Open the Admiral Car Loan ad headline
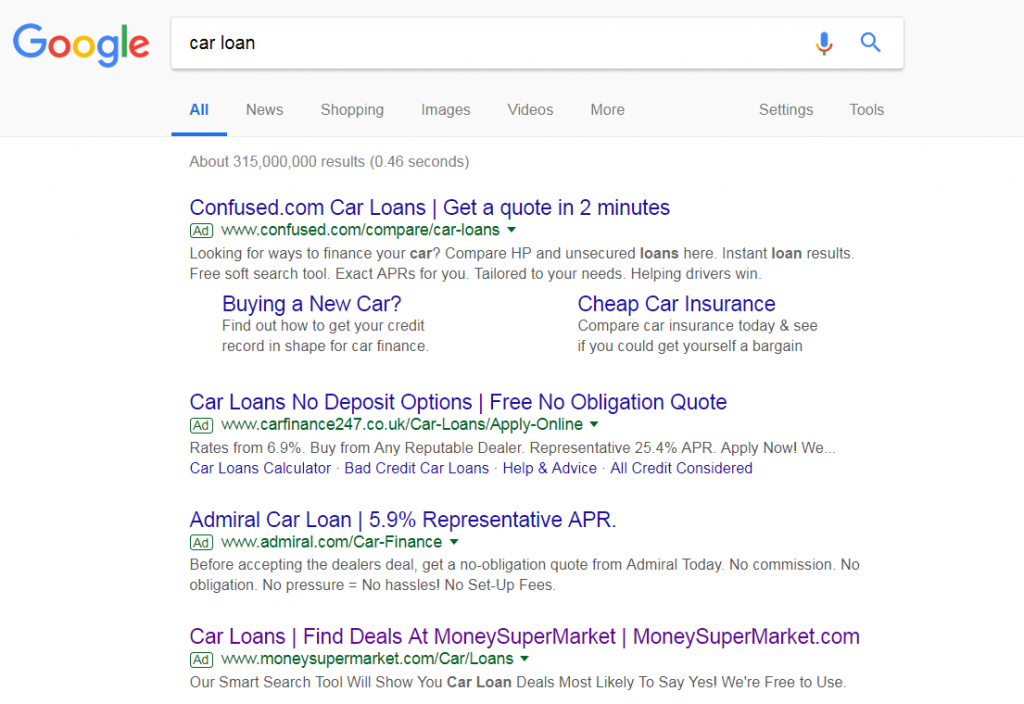The height and width of the screenshot is (704, 1024). click(403, 519)
